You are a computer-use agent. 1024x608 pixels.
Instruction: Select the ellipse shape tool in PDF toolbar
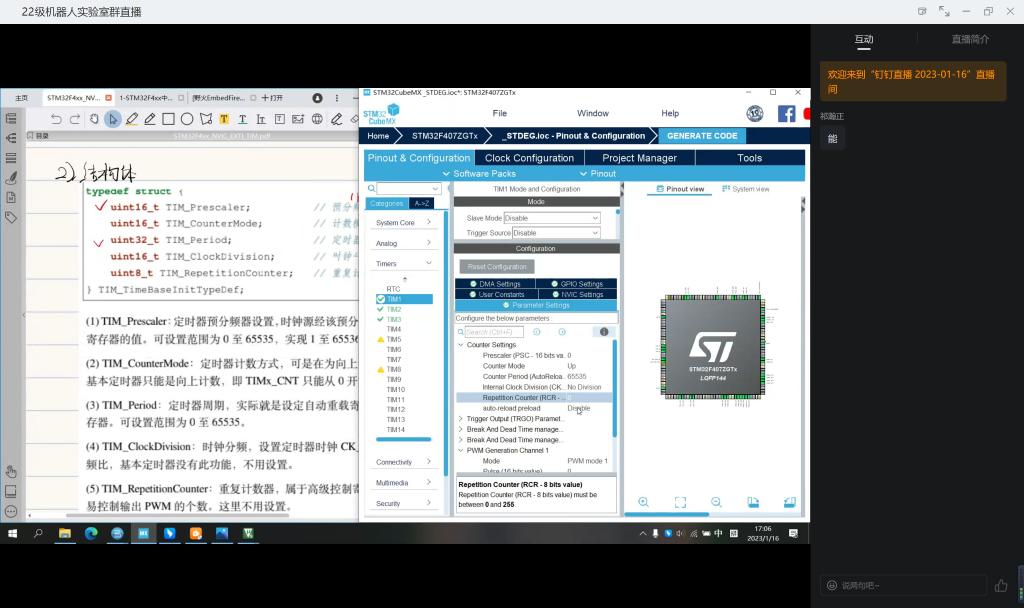pos(187,119)
